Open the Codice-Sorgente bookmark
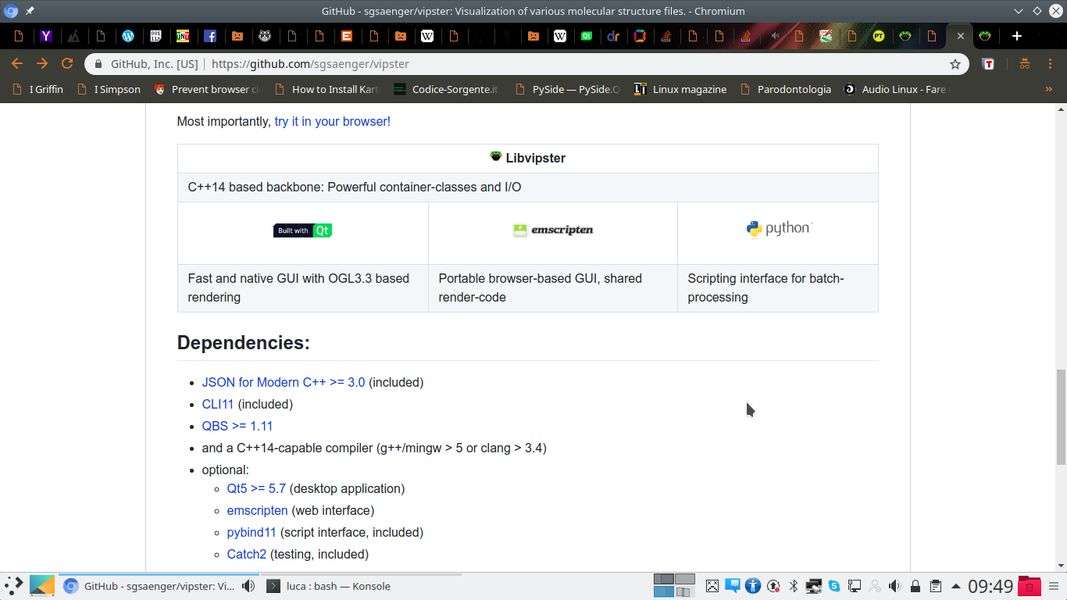The image size is (1067, 600). point(446,89)
